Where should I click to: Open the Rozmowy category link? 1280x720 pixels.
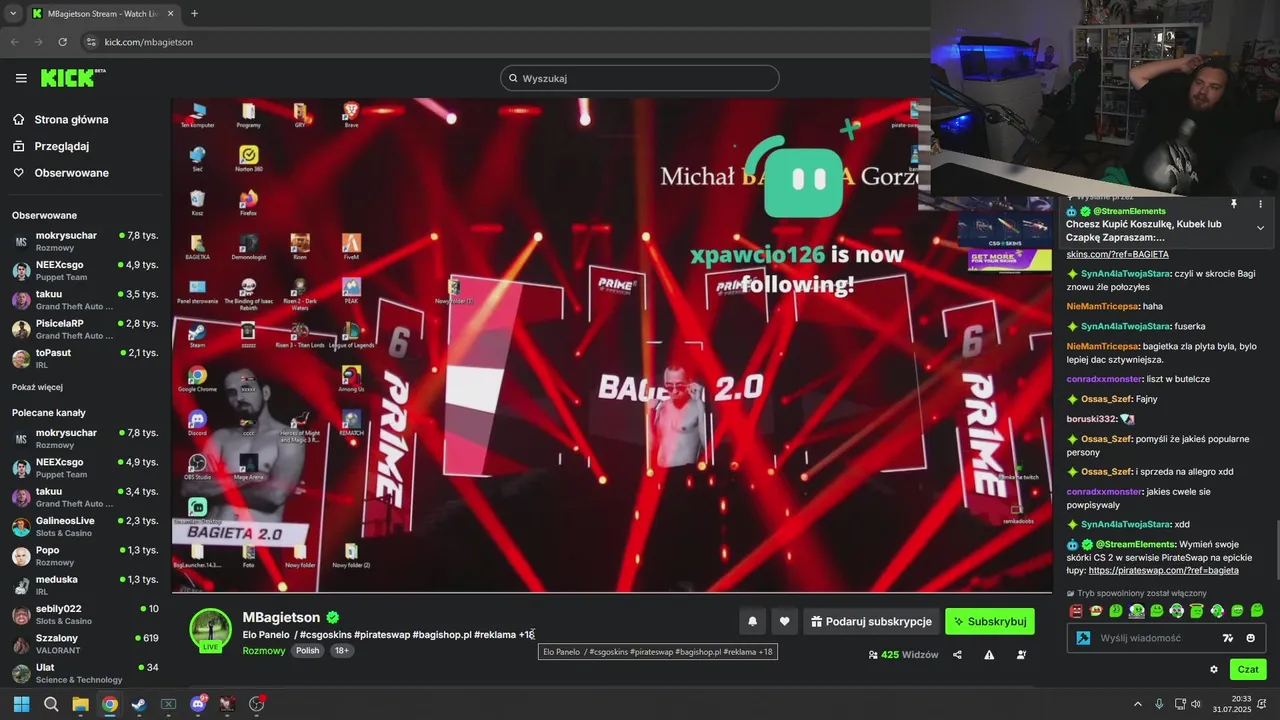point(264,651)
